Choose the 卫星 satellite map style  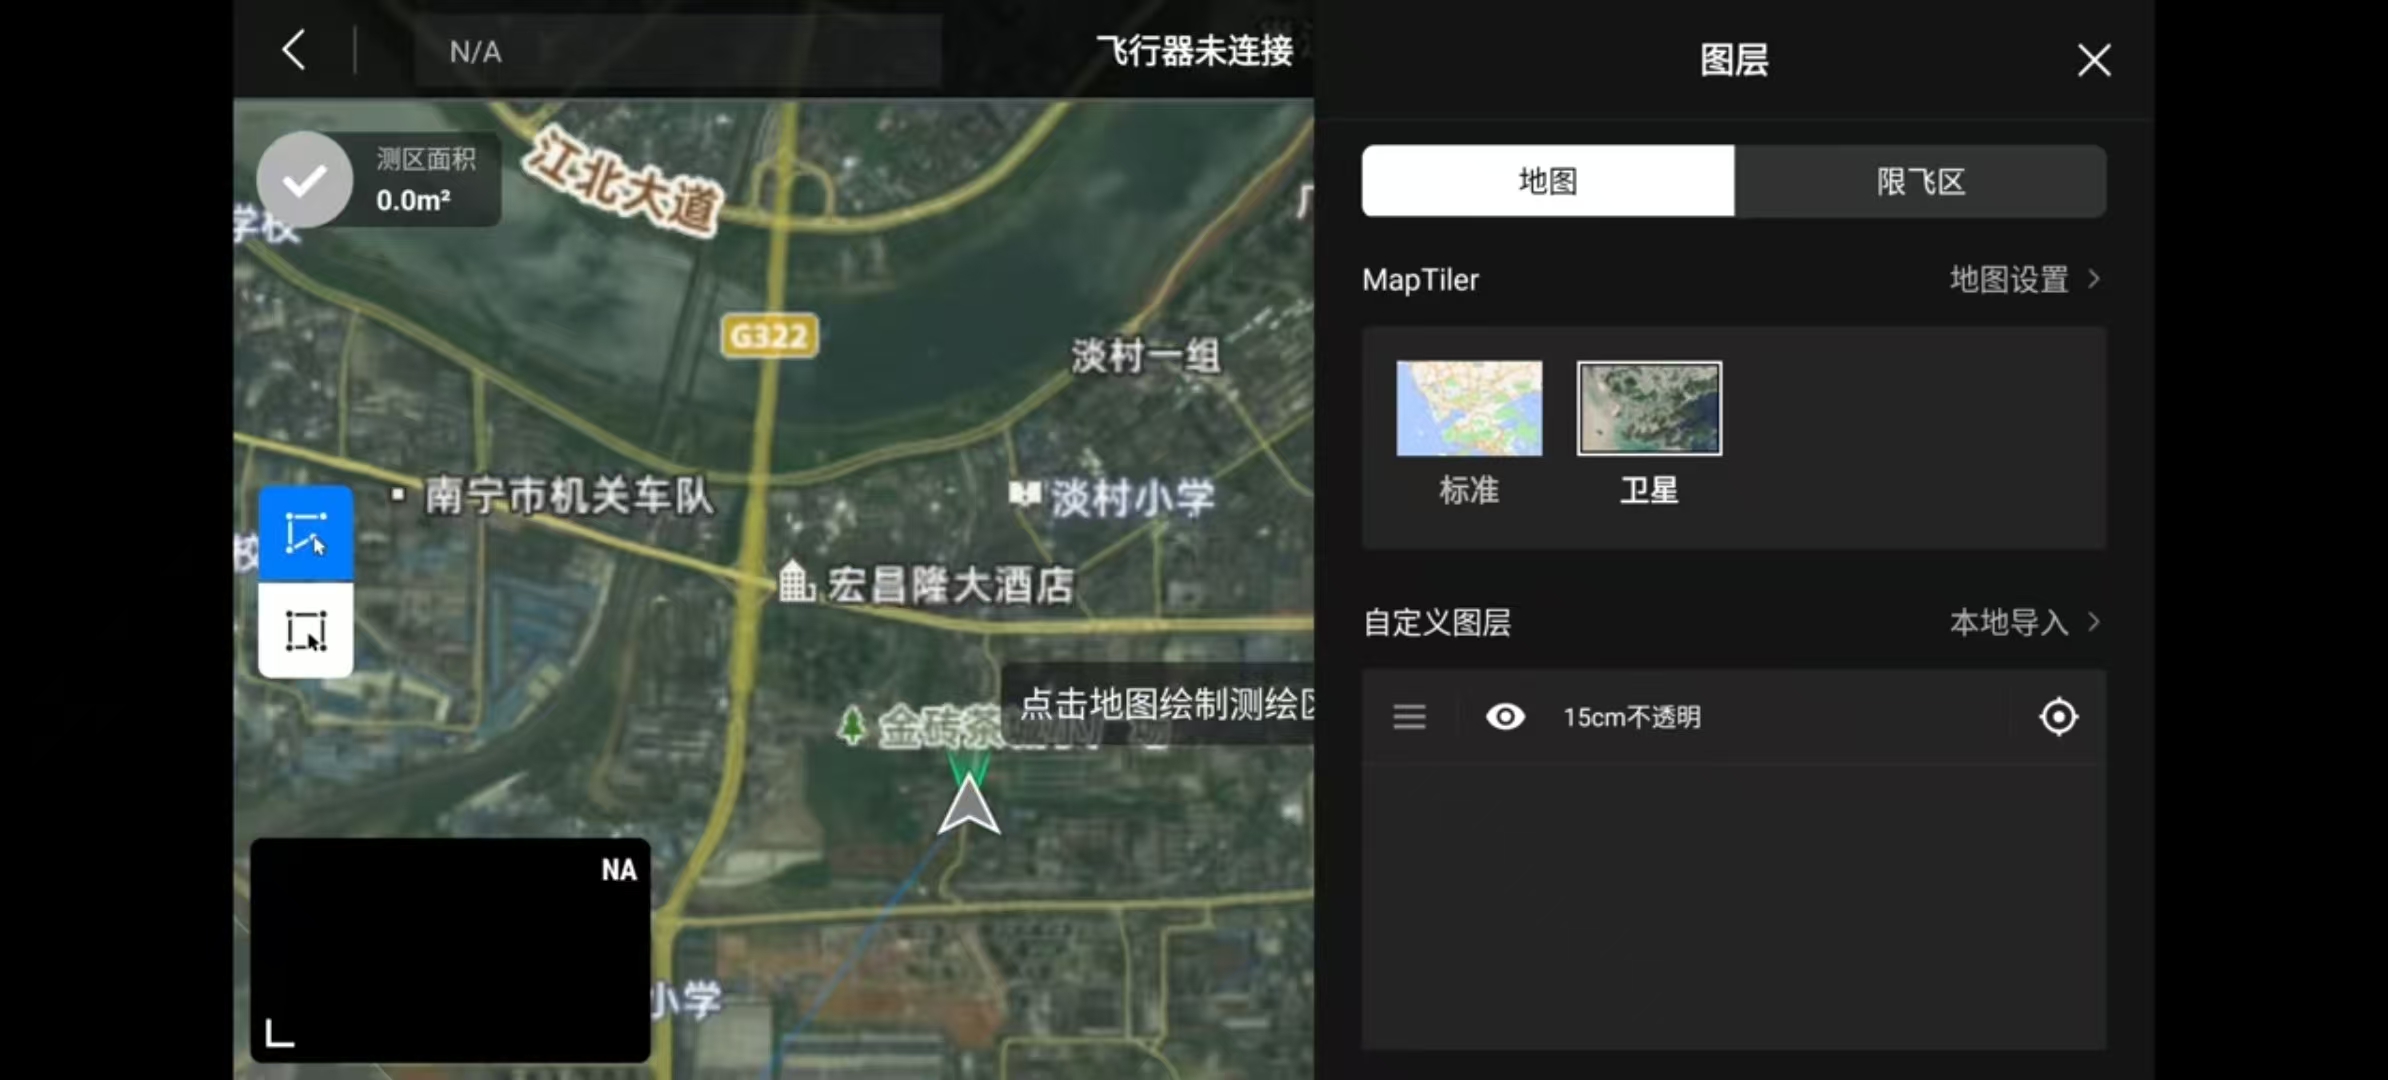1649,408
